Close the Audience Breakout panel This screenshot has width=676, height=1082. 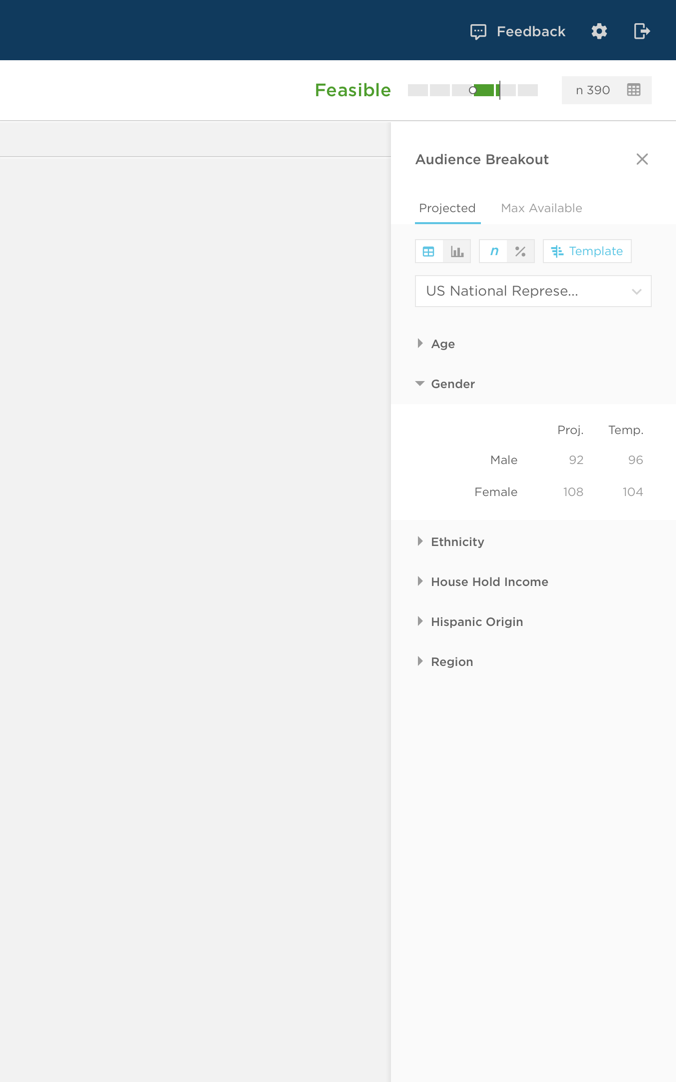(642, 159)
